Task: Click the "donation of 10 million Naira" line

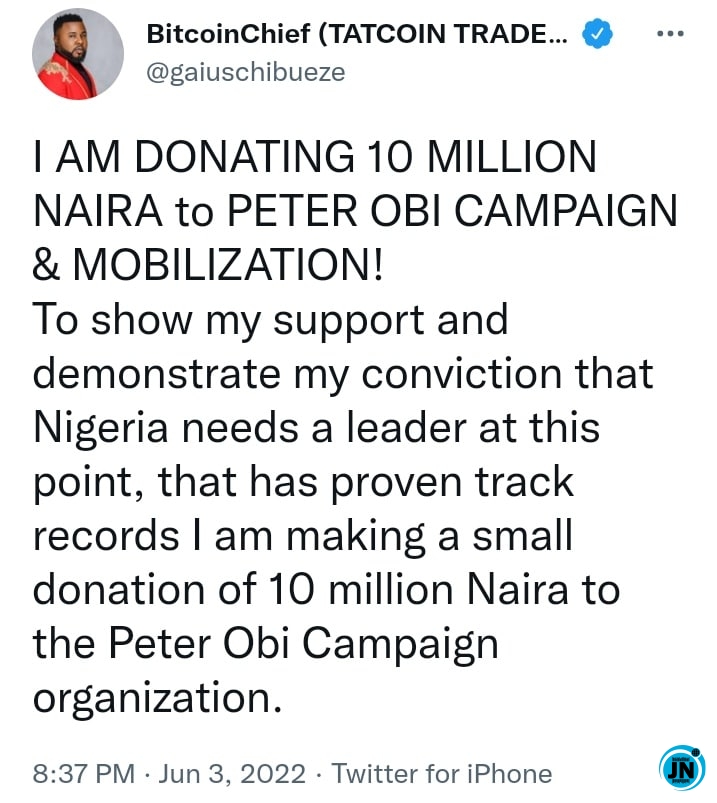Action: click(327, 589)
